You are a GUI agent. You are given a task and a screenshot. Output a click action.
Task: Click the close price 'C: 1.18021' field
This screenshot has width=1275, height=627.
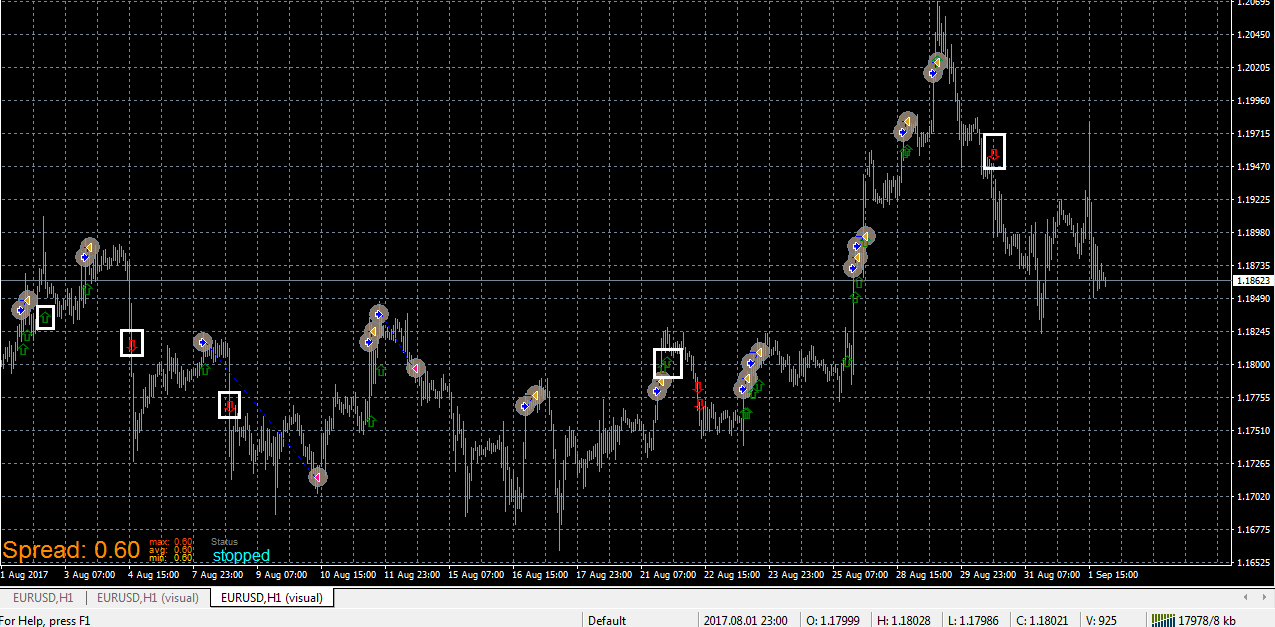tap(1041, 620)
